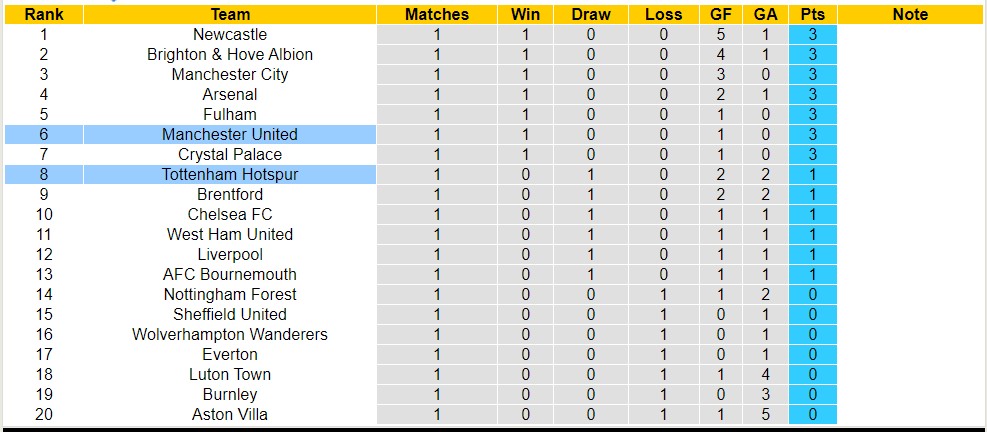Screen dimensions: 987x432
Task: Select the highlighted Manchester United row
Action: tap(230, 134)
